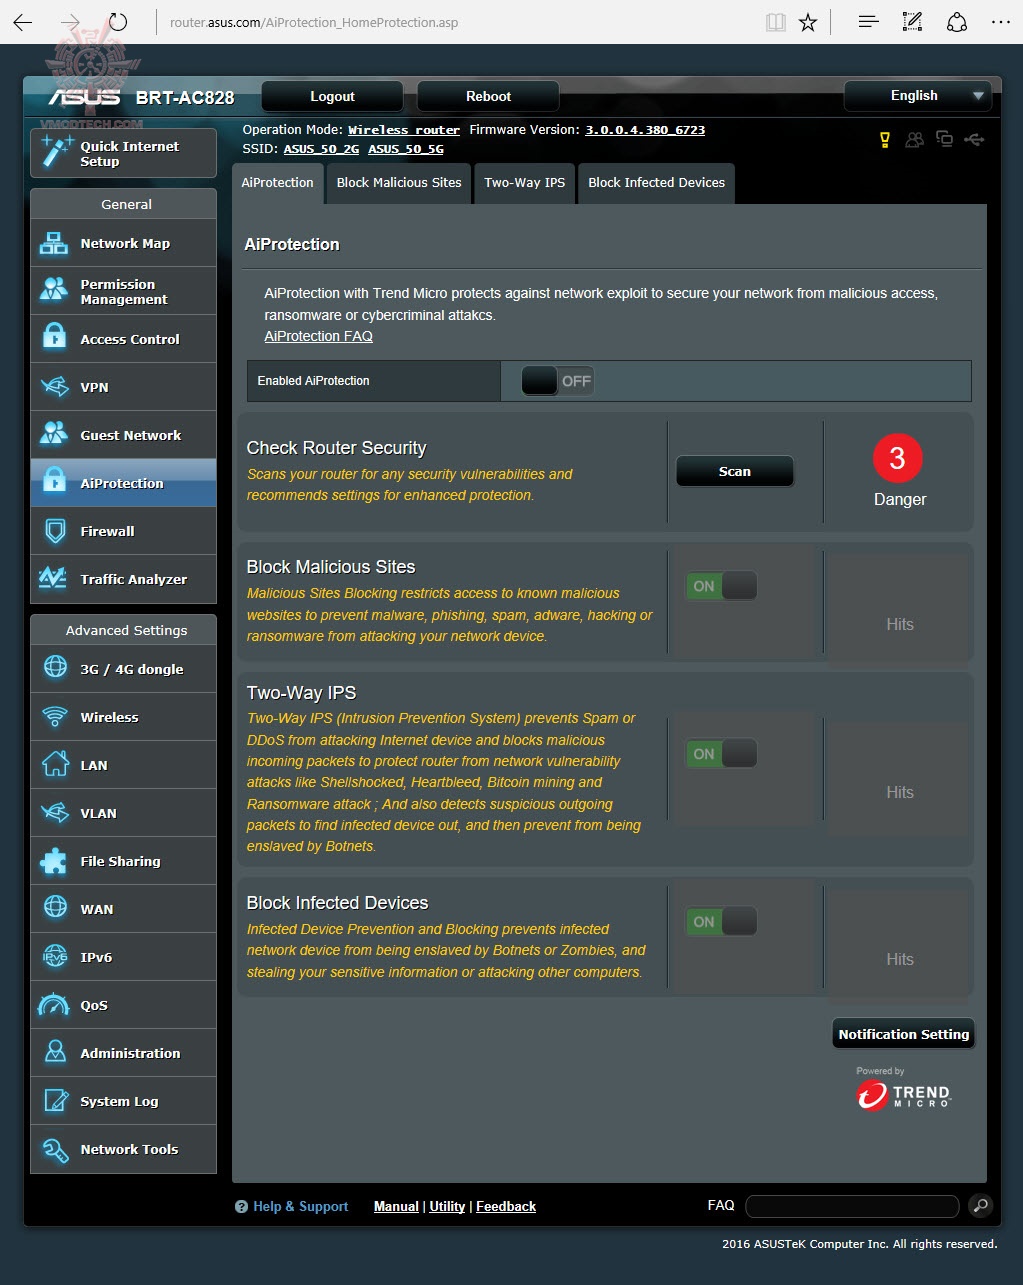Click the firmware version 3.0.0.4.380_6723 link

pos(645,130)
